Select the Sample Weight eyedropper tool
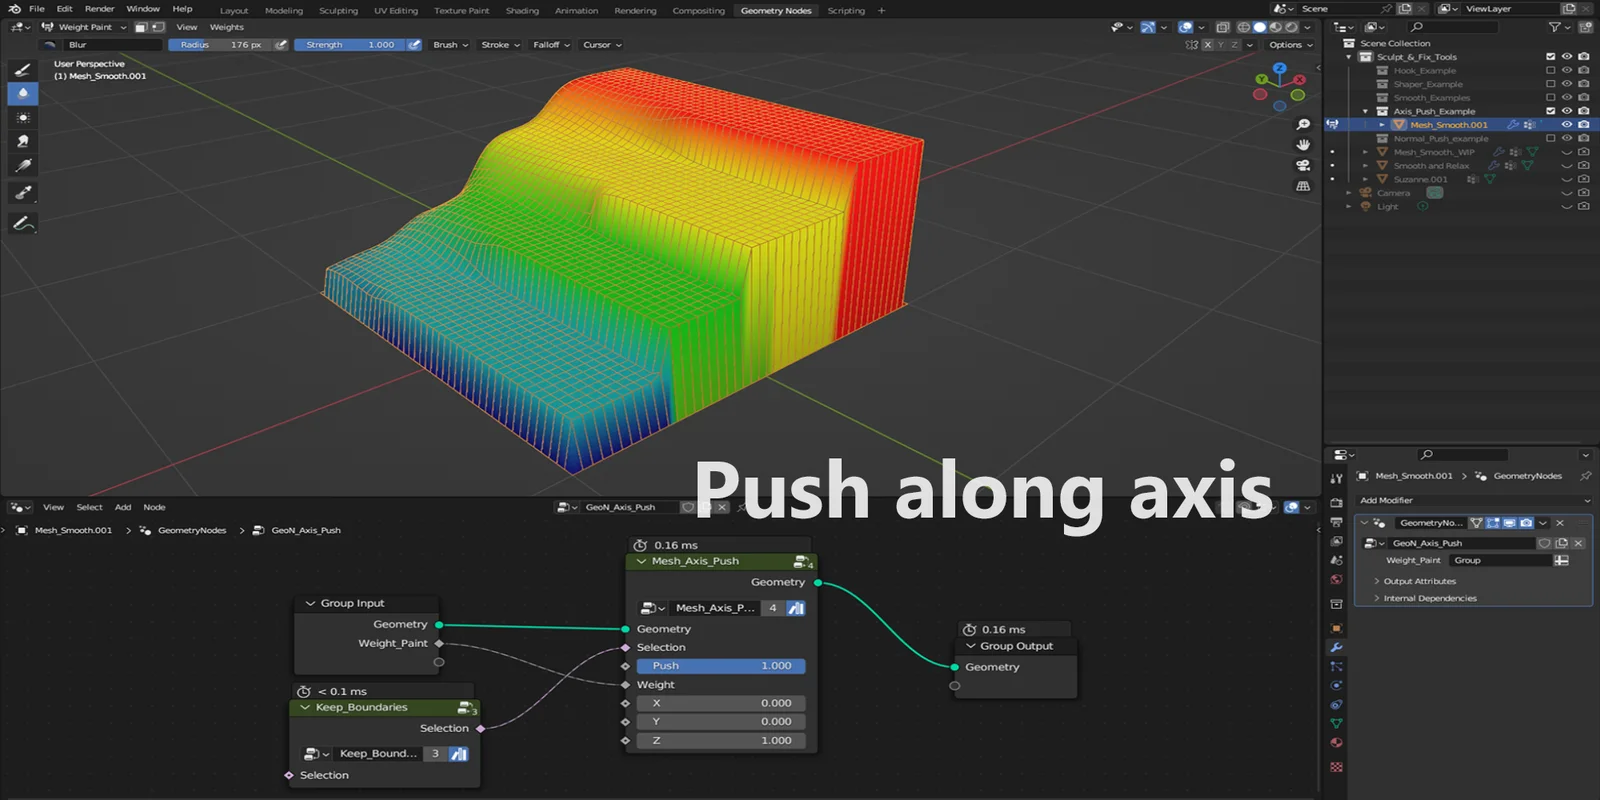1600x800 pixels. tap(23, 192)
